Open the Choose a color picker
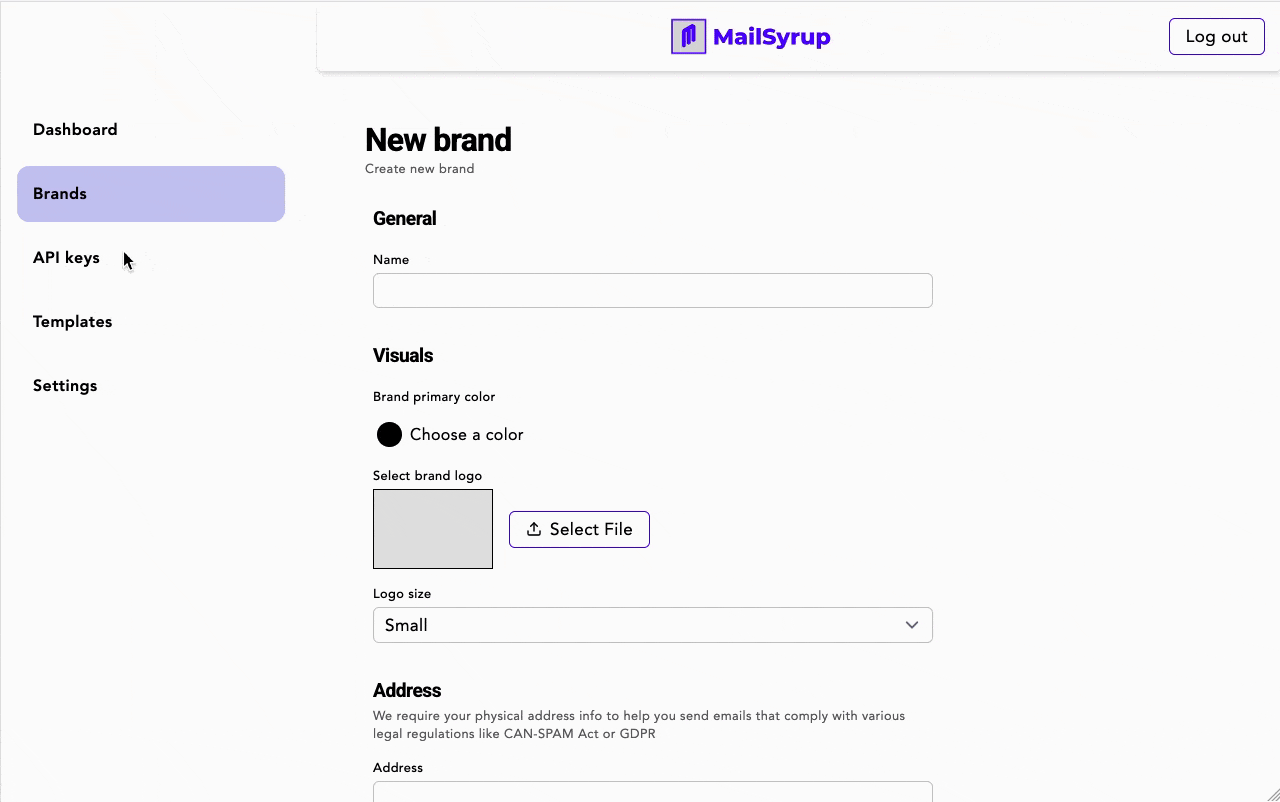 (389, 434)
